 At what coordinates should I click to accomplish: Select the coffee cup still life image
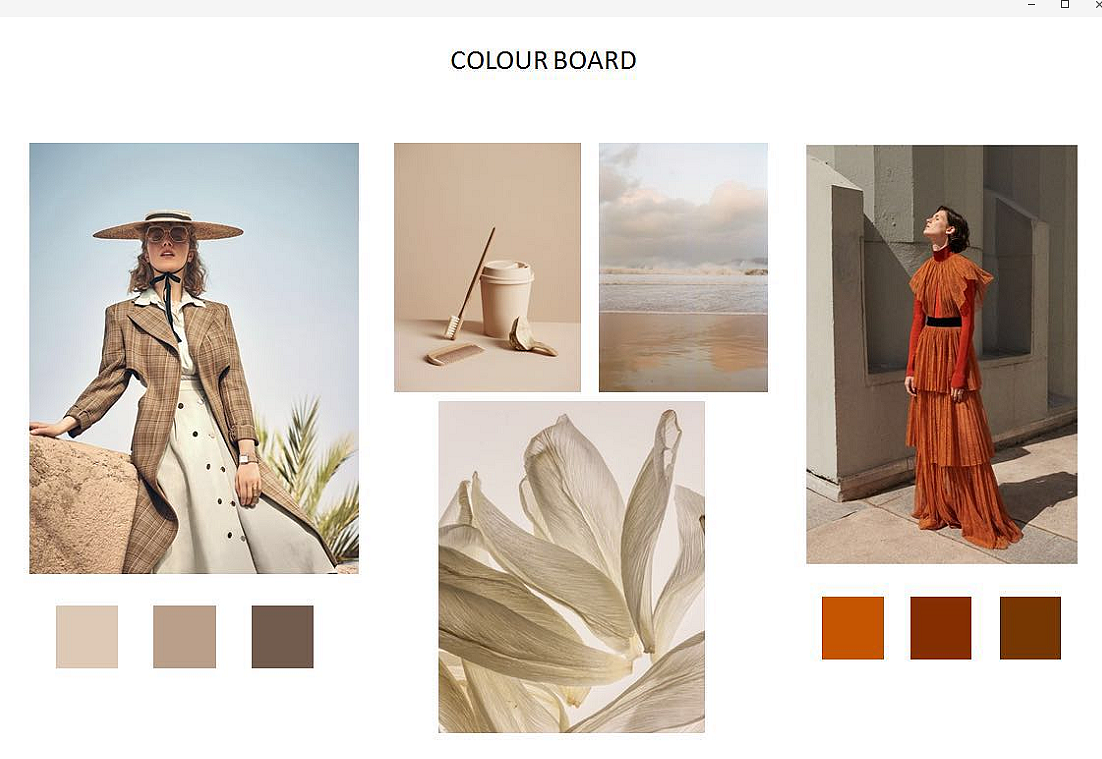(x=487, y=267)
